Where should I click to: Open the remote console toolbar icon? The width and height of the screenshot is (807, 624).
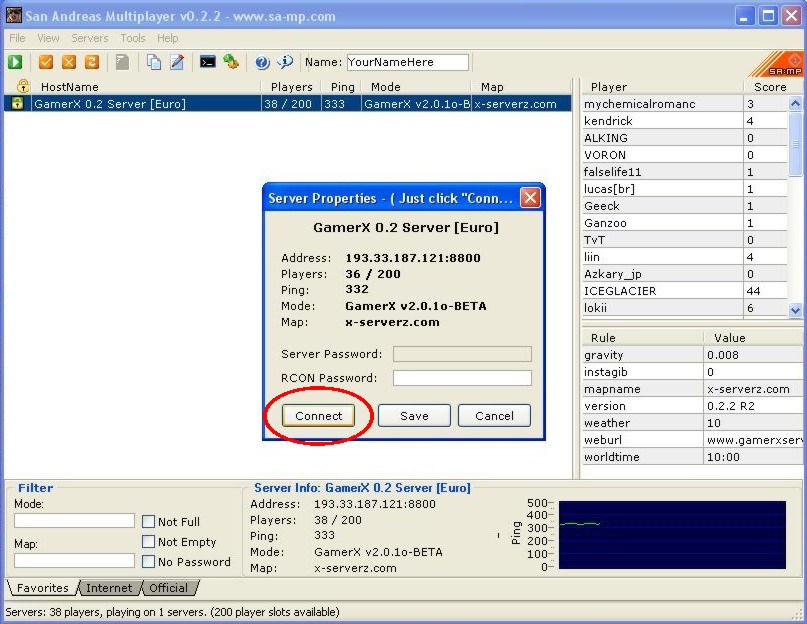[x=207, y=62]
